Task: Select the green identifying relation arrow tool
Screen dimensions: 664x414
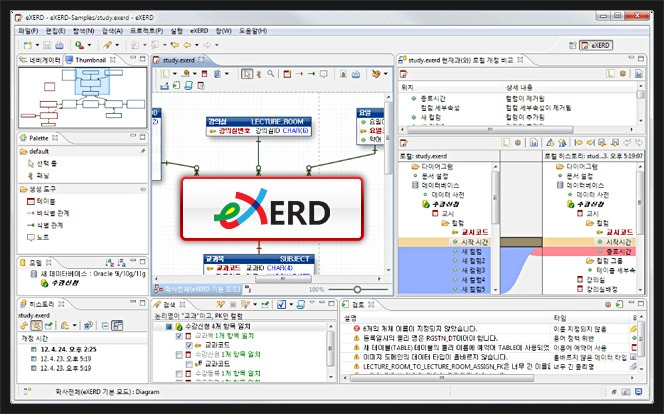Action: click(311, 74)
